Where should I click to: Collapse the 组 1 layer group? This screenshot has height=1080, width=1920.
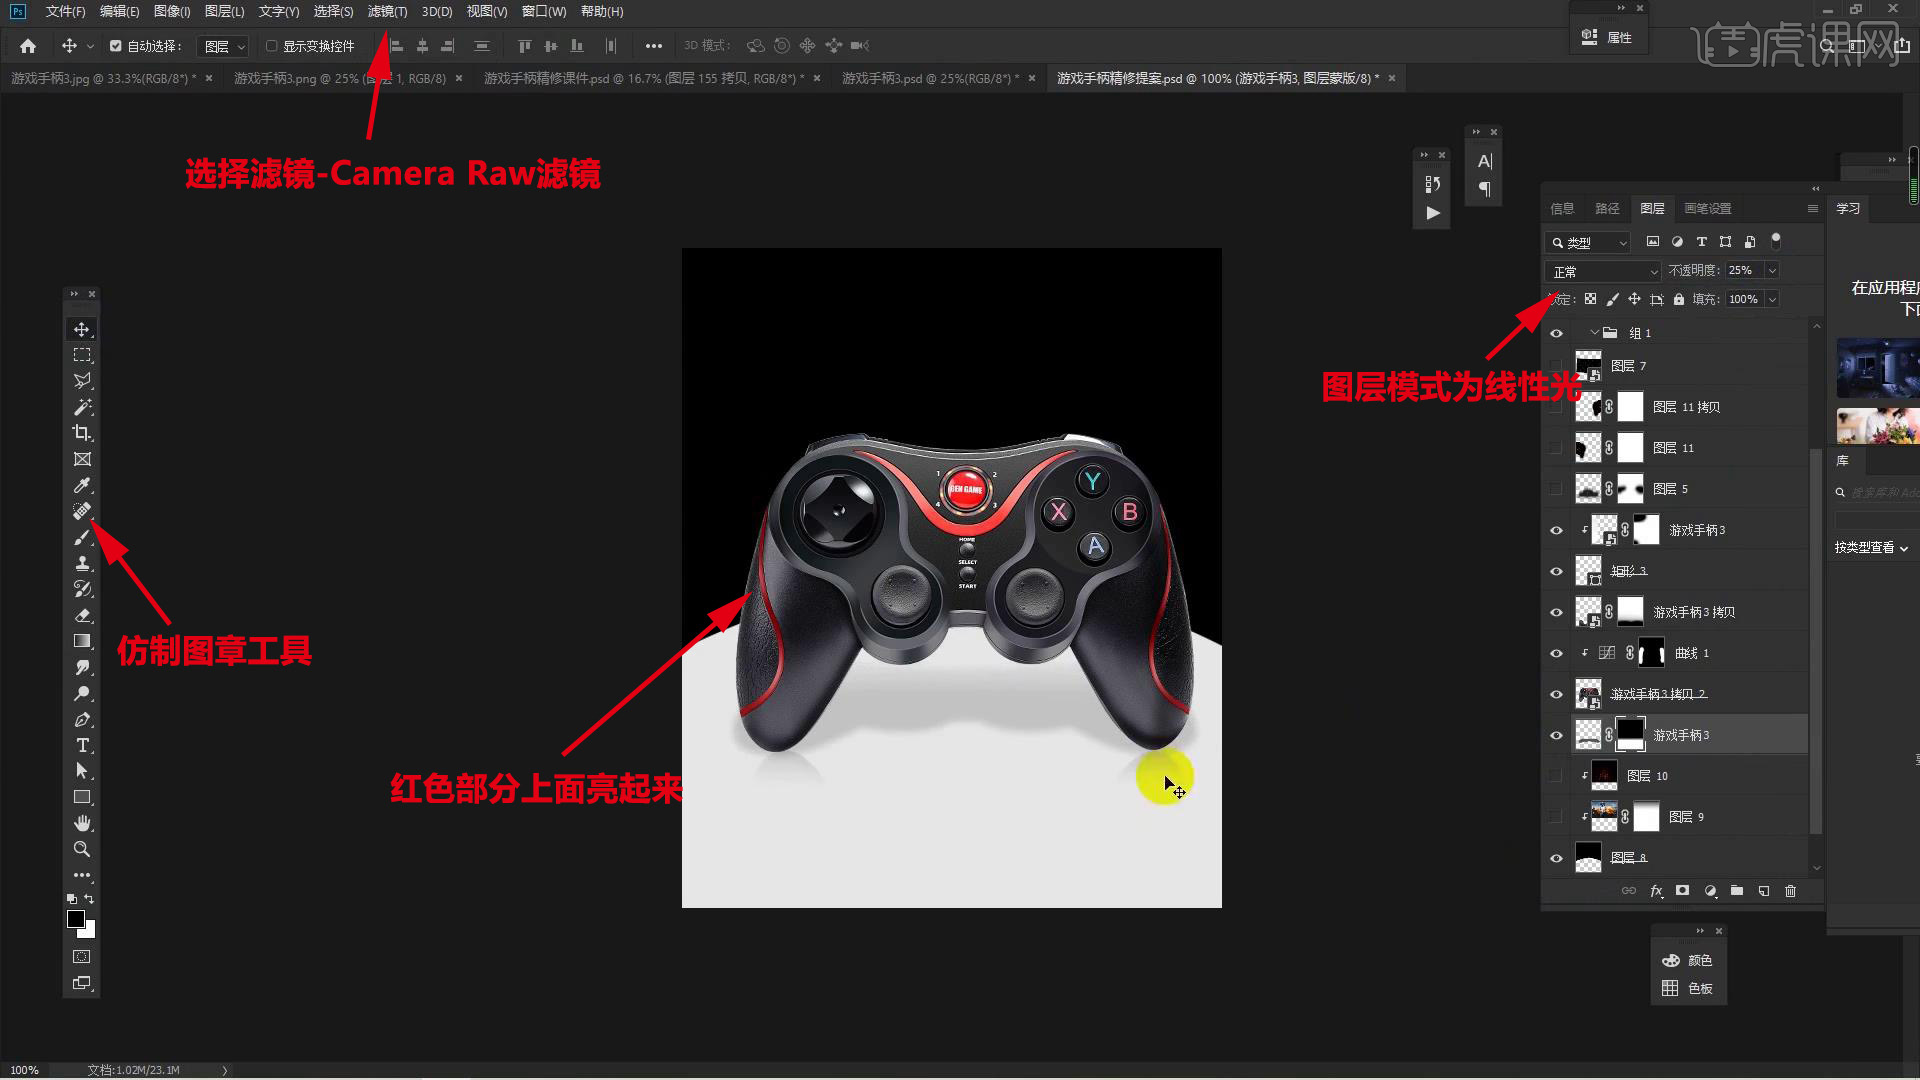tap(1594, 333)
